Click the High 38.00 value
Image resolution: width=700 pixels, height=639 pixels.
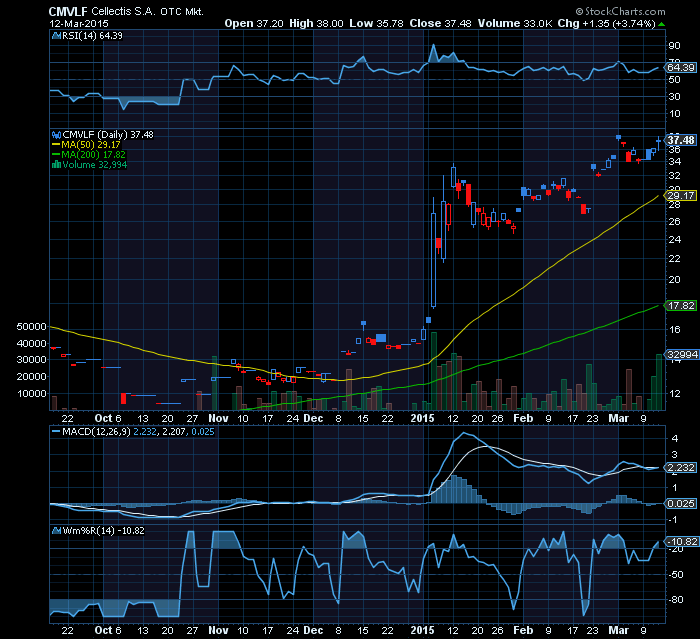coord(316,23)
